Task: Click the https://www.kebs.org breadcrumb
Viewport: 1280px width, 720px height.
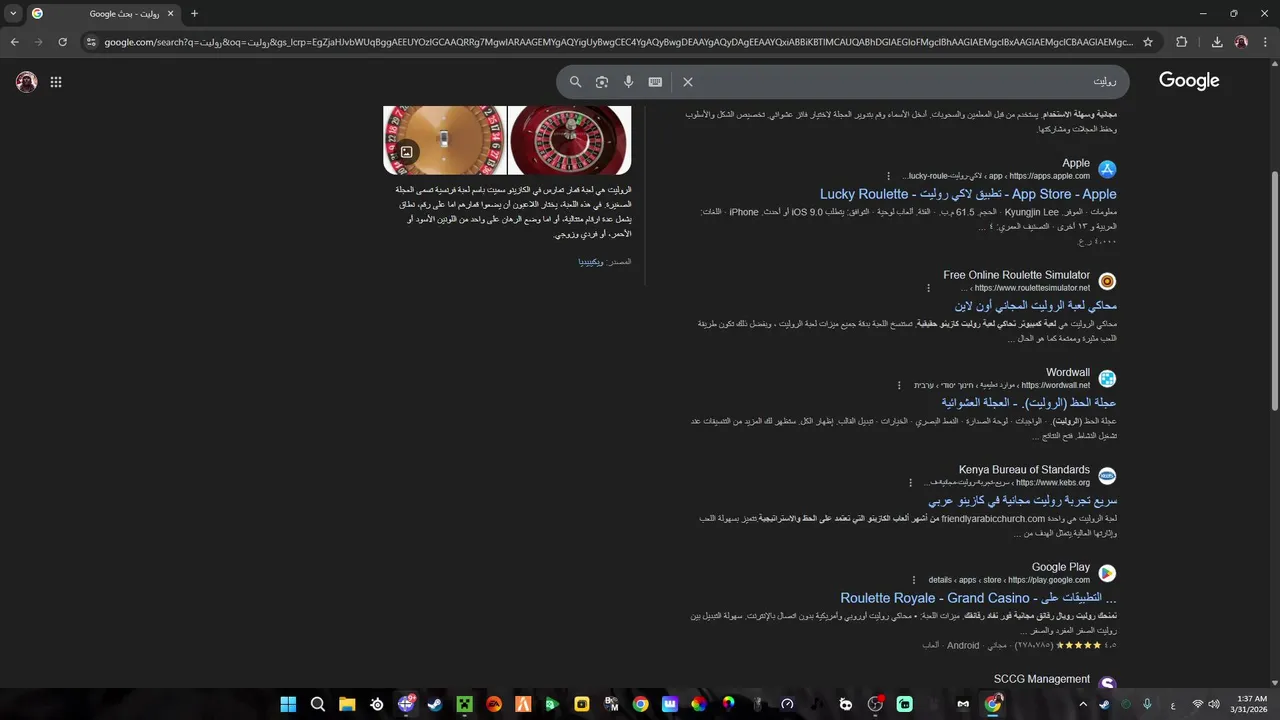Action: [1053, 483]
